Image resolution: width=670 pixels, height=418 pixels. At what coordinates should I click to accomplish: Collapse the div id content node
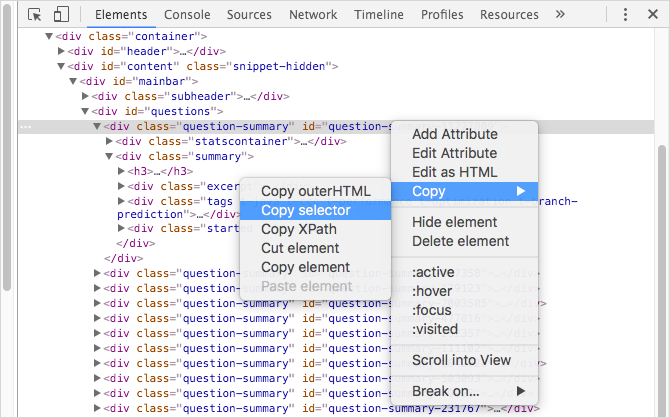[61, 66]
